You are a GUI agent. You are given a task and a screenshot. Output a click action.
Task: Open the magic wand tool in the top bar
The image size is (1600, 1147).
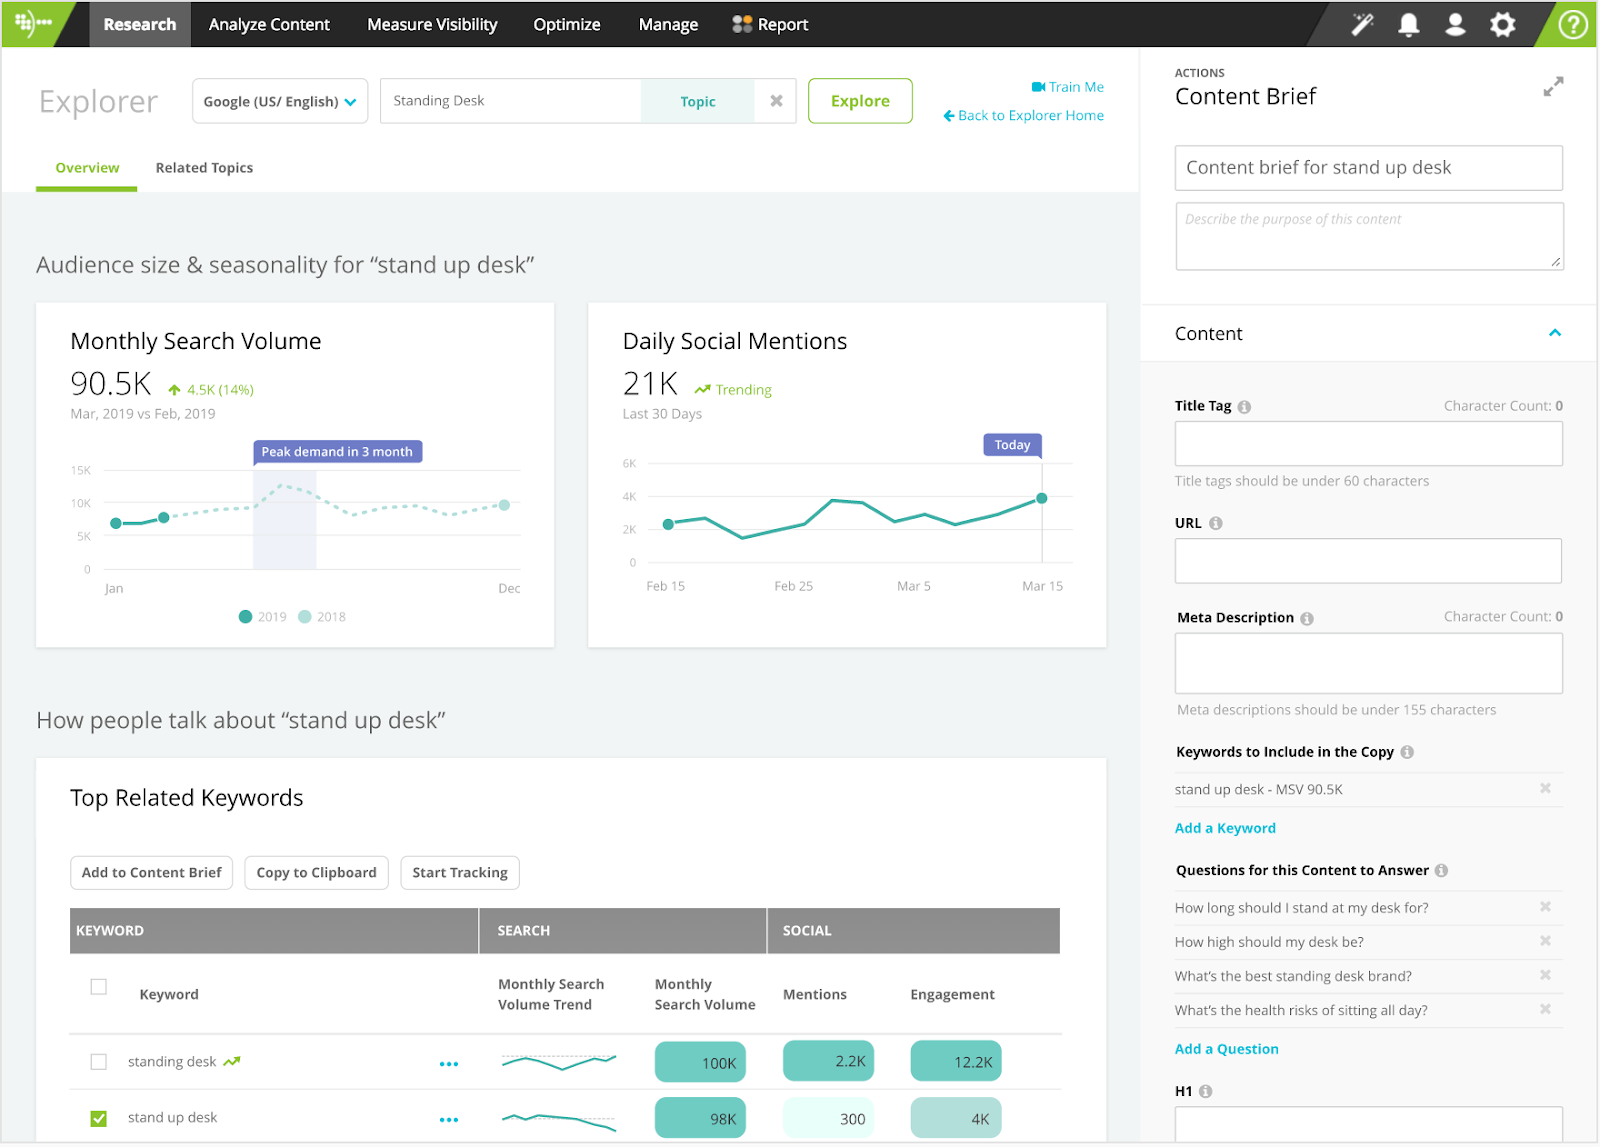tap(1362, 24)
